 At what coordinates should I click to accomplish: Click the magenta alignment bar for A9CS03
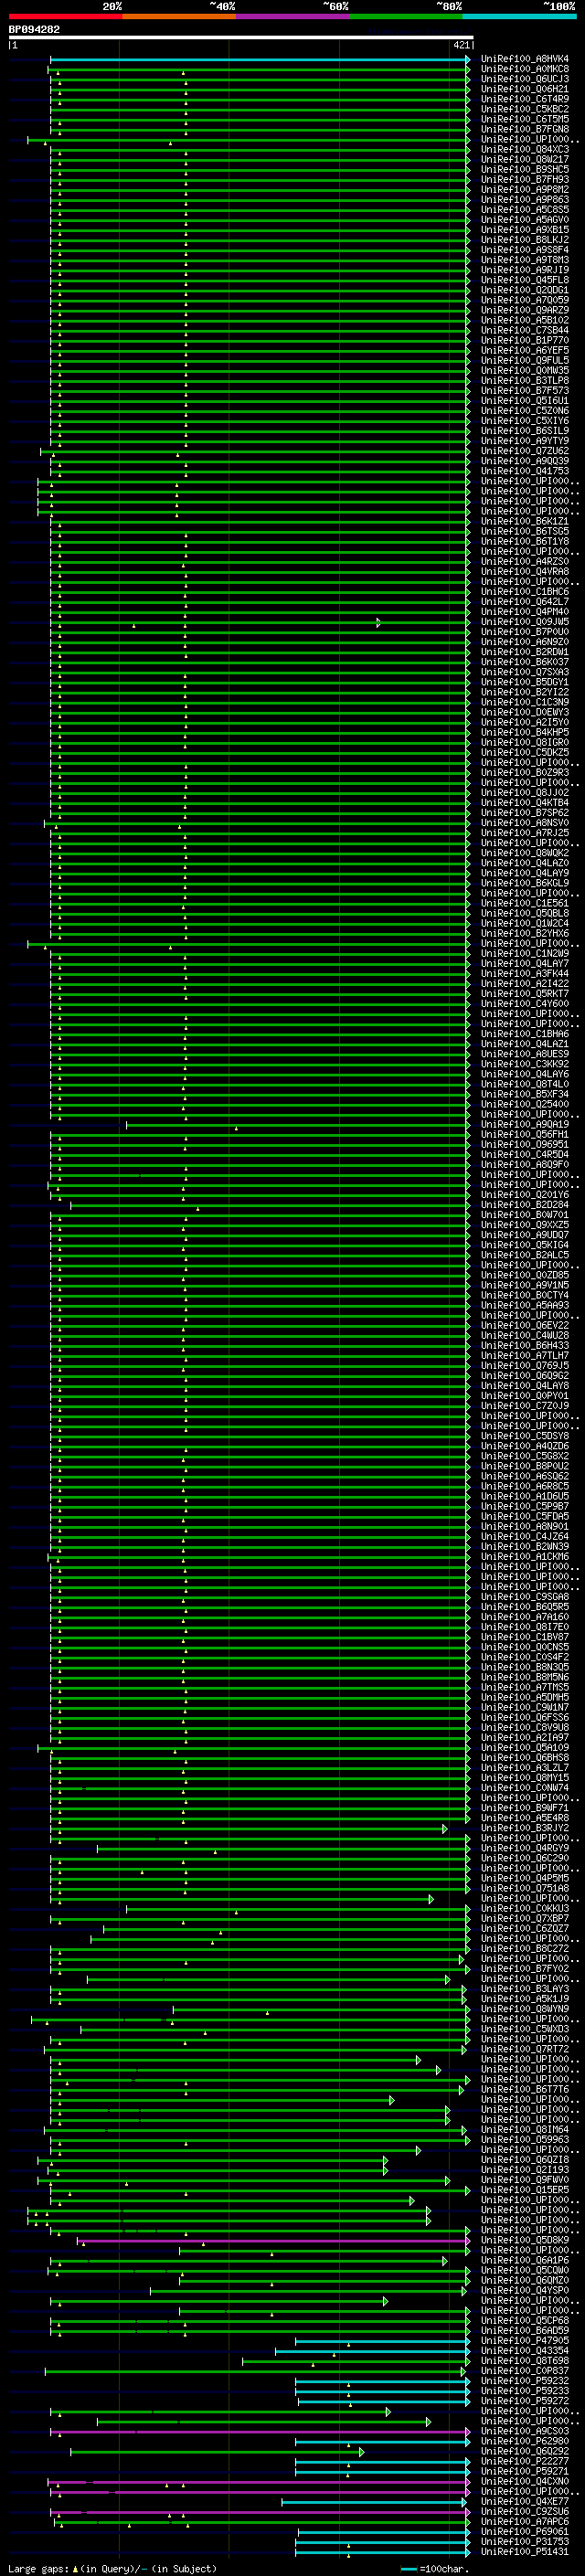(x=260, y=2431)
